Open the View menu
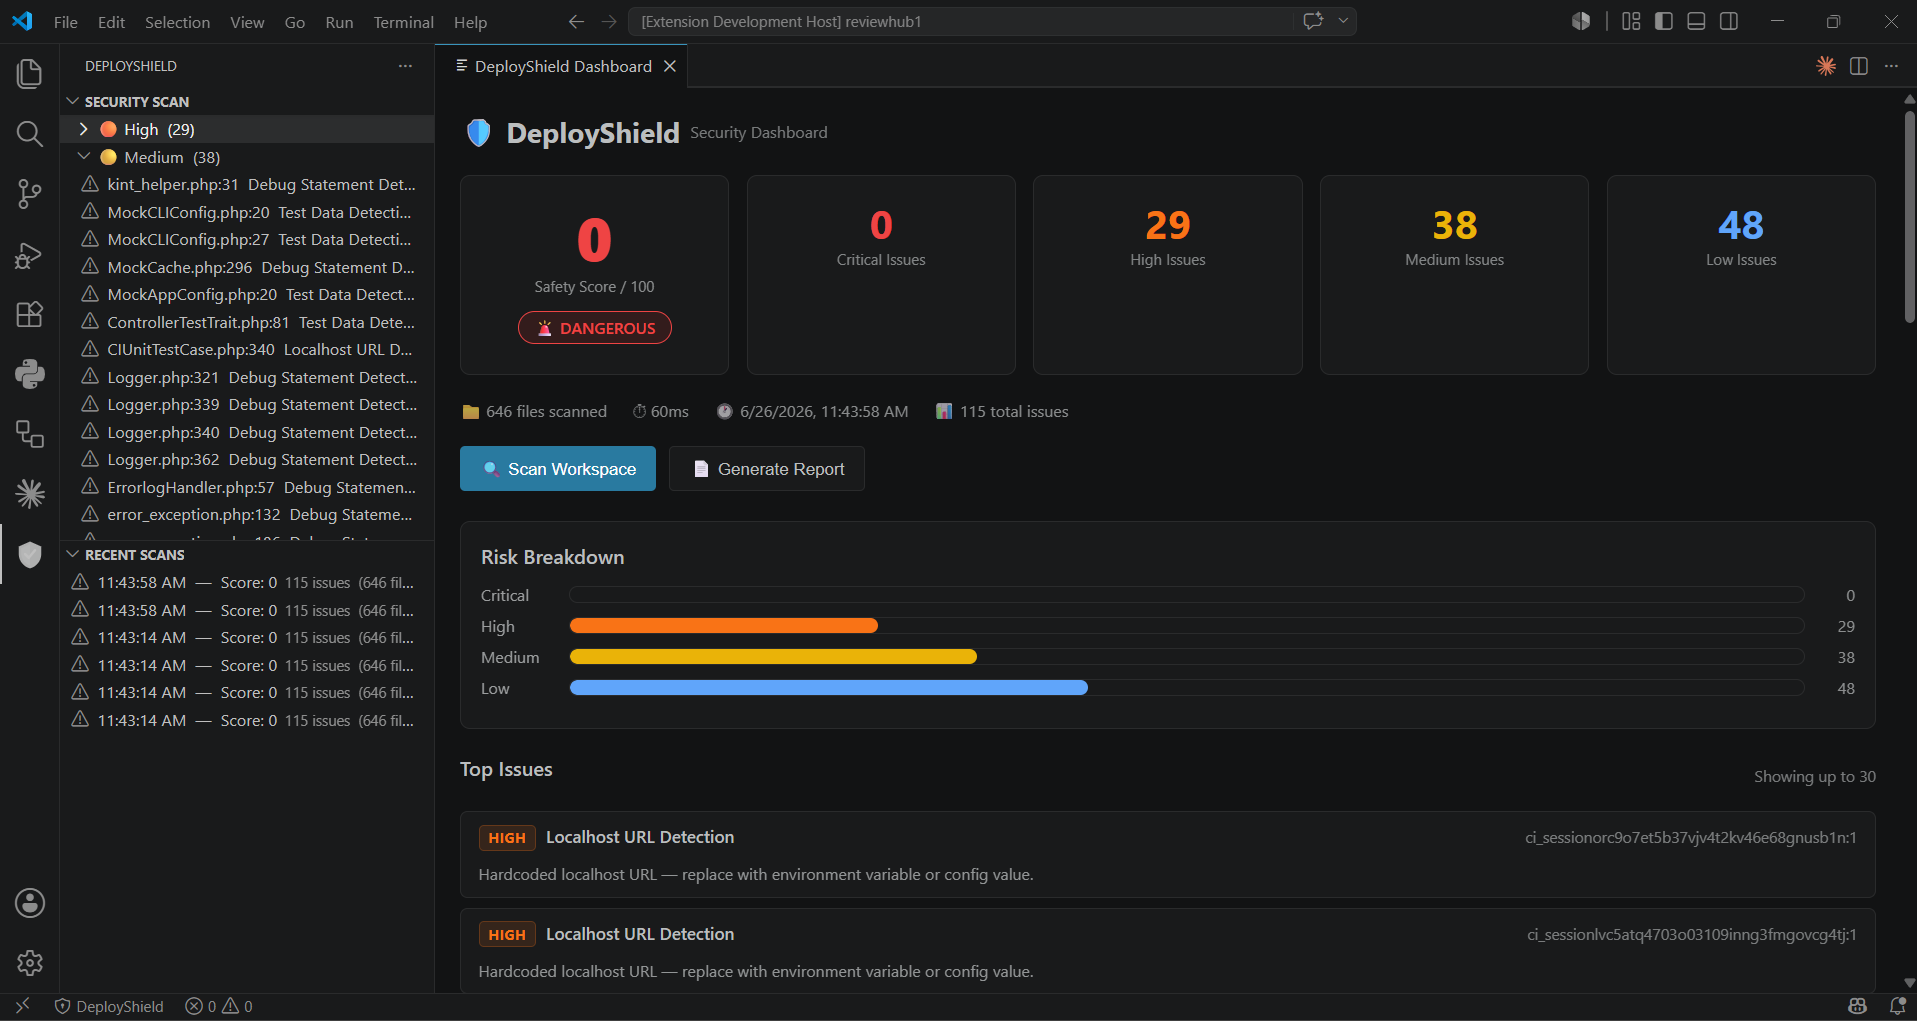The height and width of the screenshot is (1021, 1917). point(247,22)
